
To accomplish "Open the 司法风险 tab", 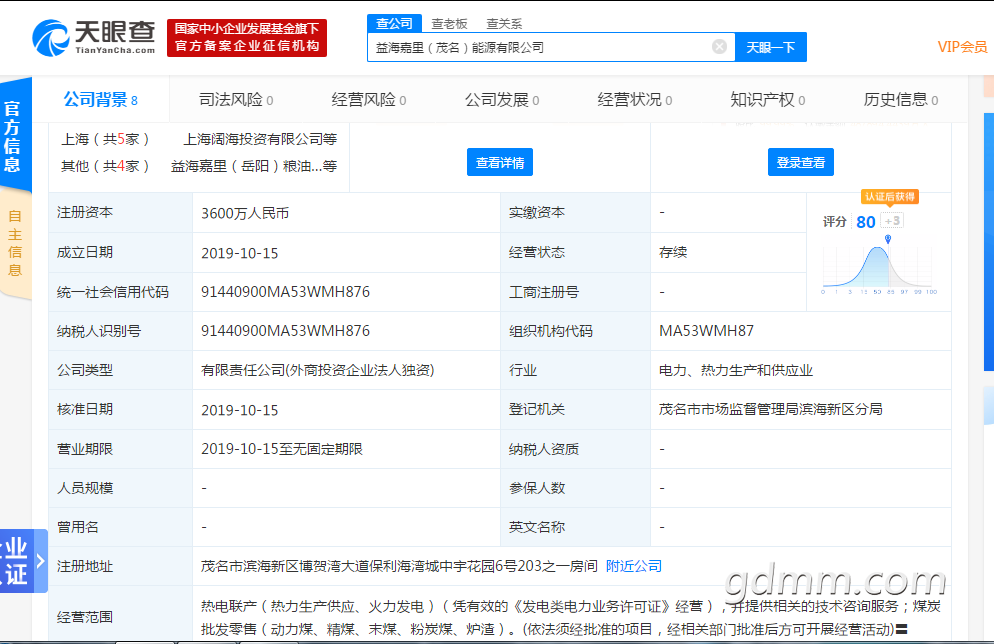I will [x=236, y=100].
